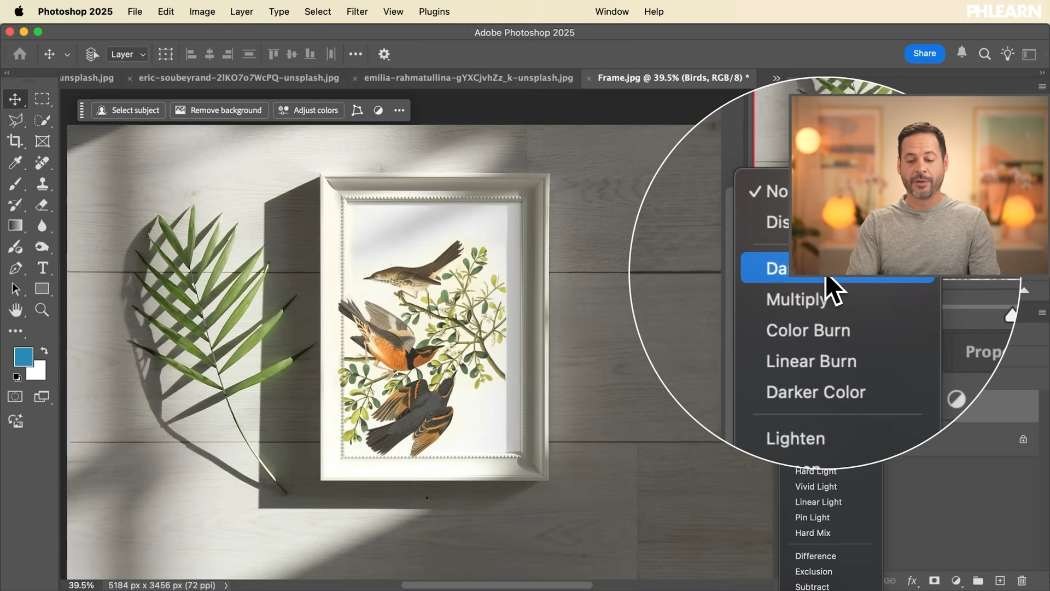Select the Rectangle shape tool
Viewport: 1050px width, 591px height.
[42, 289]
